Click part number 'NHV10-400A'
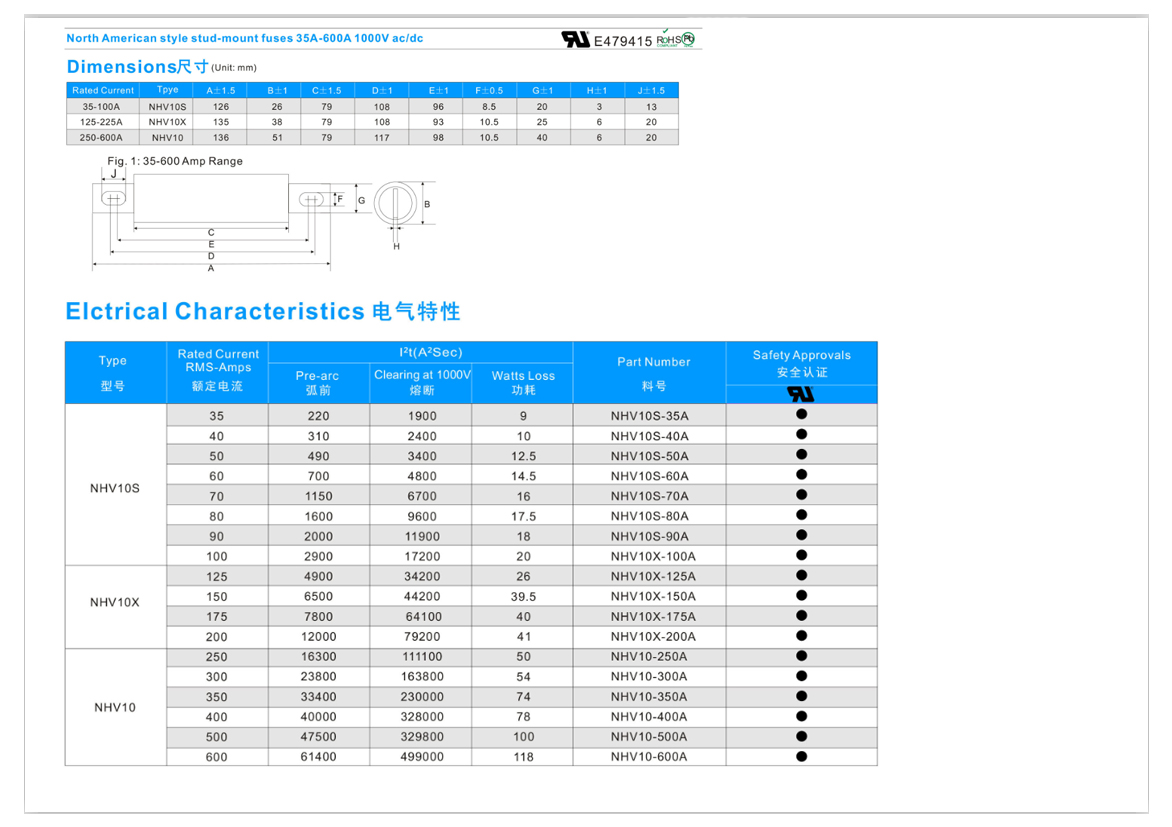 649,716
